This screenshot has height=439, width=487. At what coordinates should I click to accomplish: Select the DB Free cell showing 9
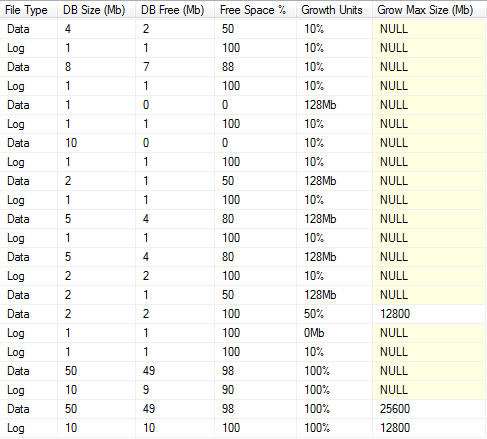pyautogui.click(x=175, y=390)
